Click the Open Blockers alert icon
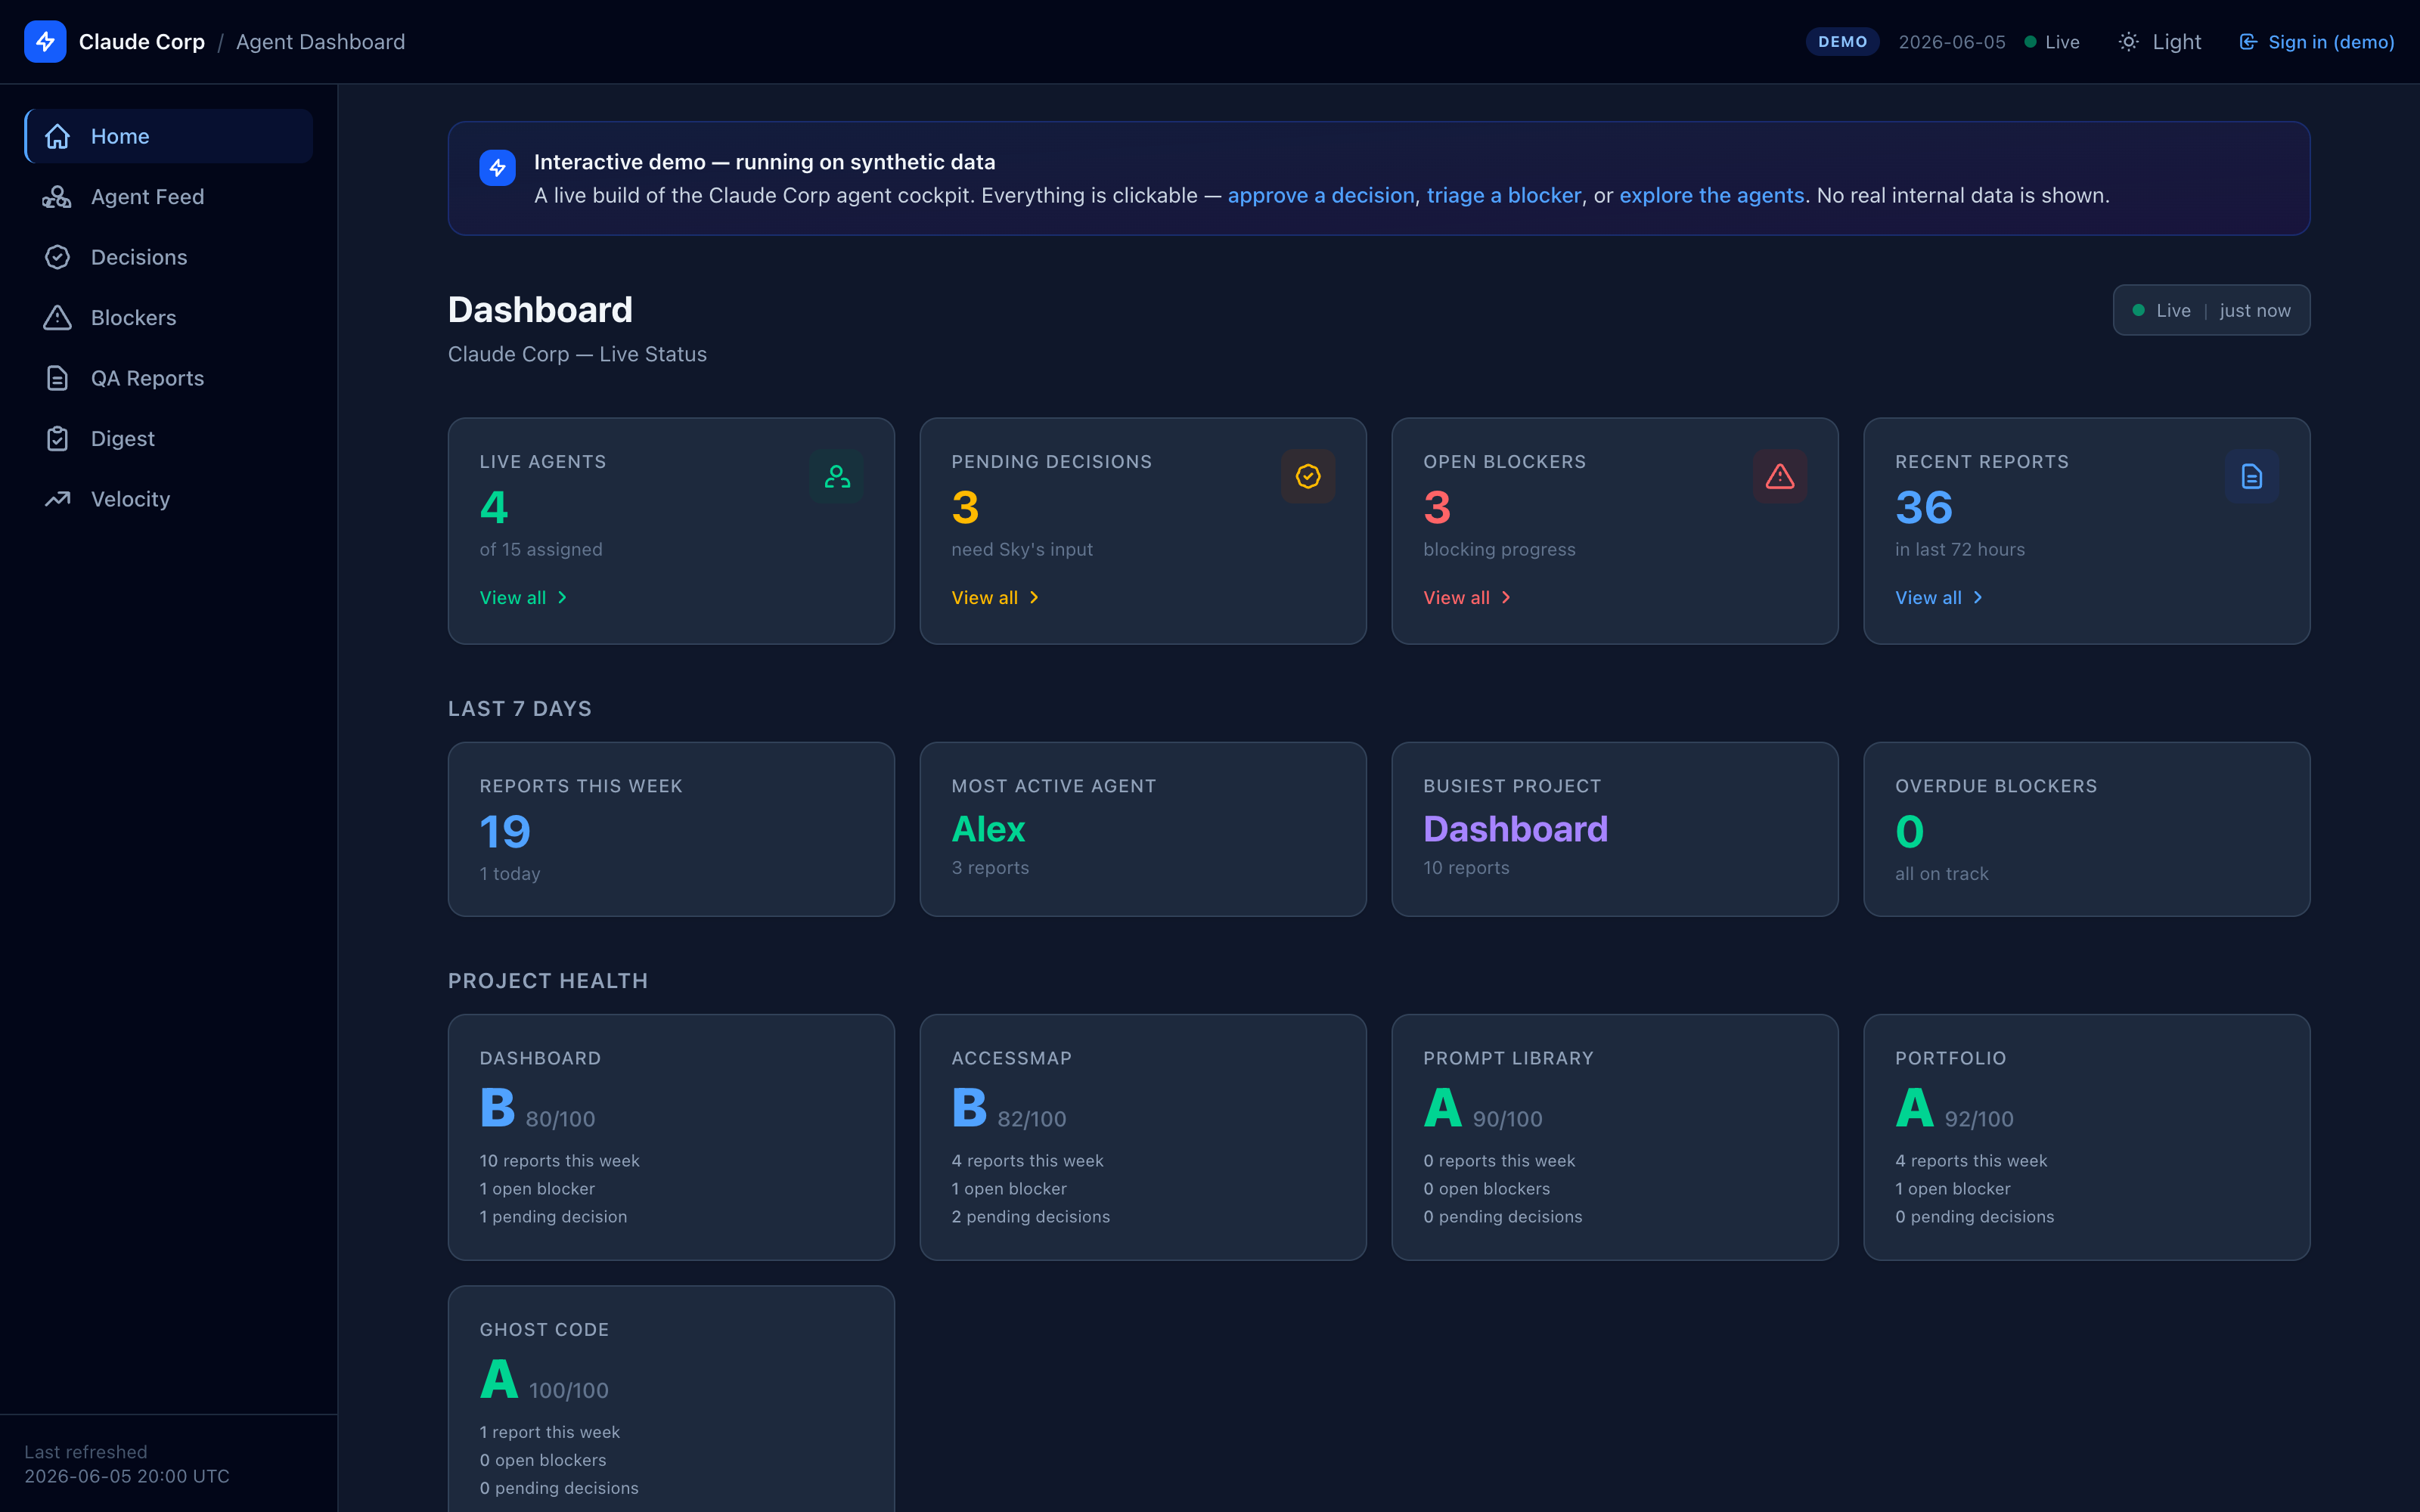 (x=1780, y=477)
